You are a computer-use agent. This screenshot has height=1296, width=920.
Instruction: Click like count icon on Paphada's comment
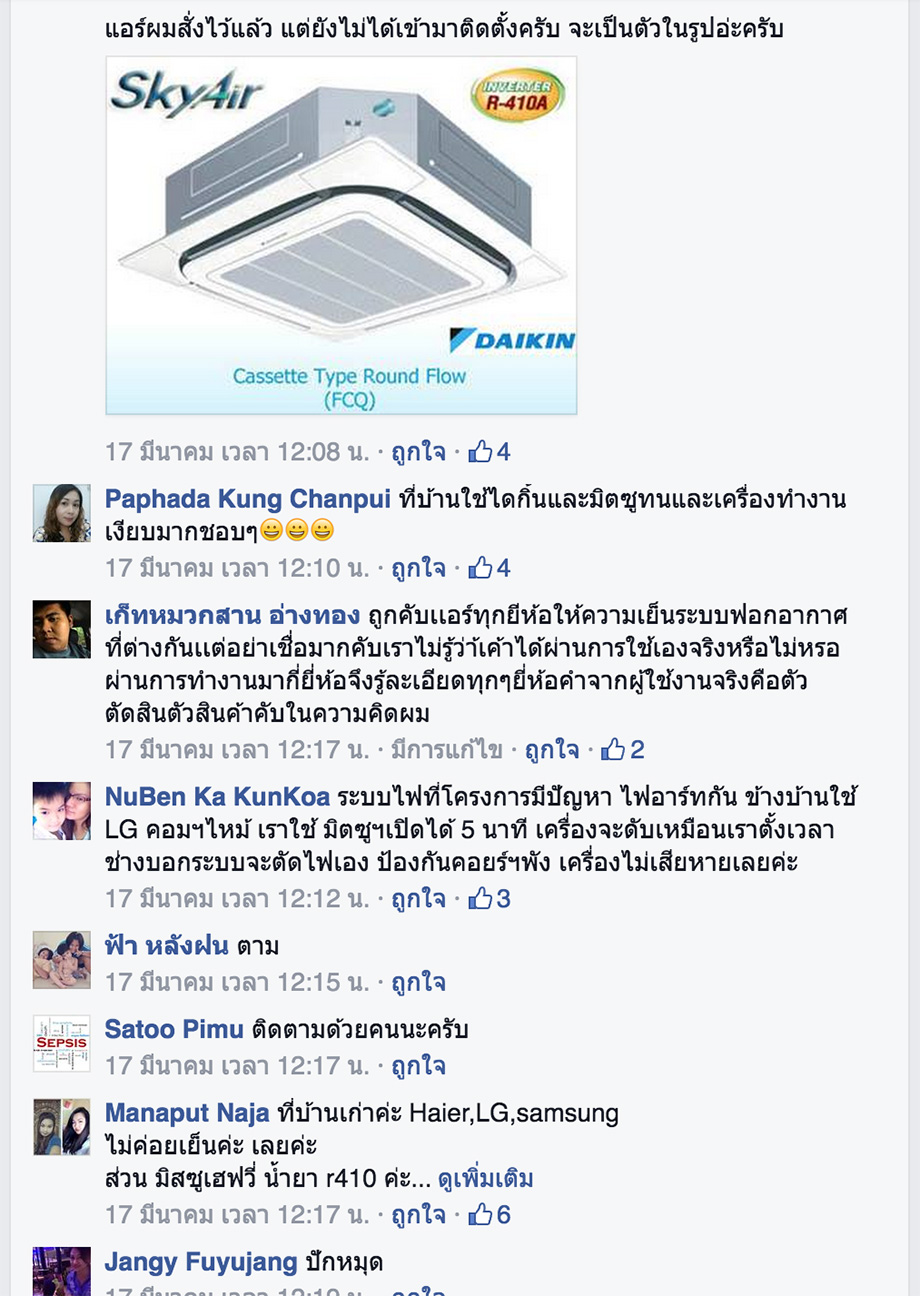[x=489, y=569]
